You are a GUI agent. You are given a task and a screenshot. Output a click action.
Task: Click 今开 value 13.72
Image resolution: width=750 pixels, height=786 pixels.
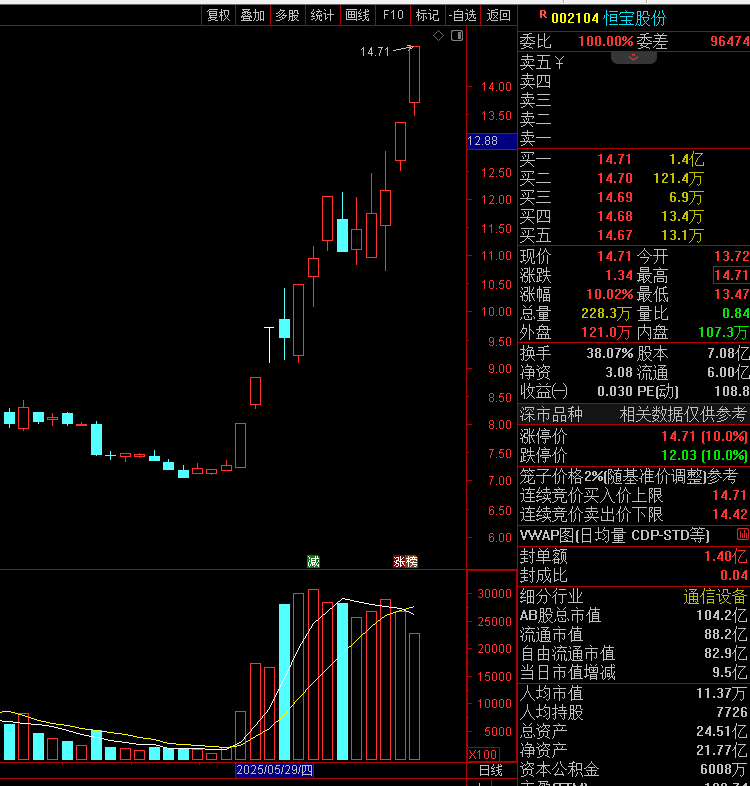pyautogui.click(x=731, y=256)
